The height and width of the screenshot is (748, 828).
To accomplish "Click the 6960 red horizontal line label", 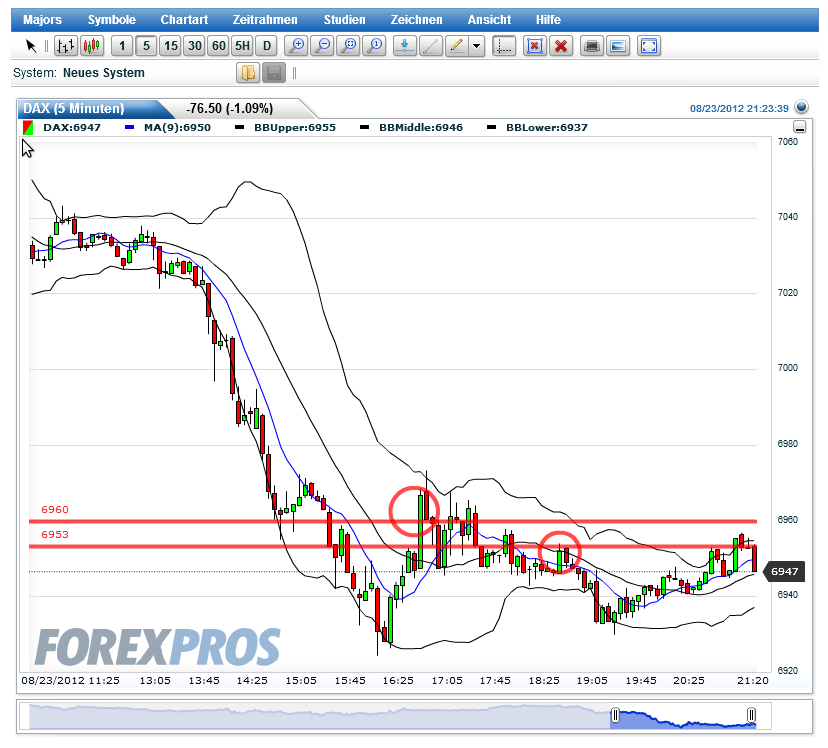I will point(55,510).
